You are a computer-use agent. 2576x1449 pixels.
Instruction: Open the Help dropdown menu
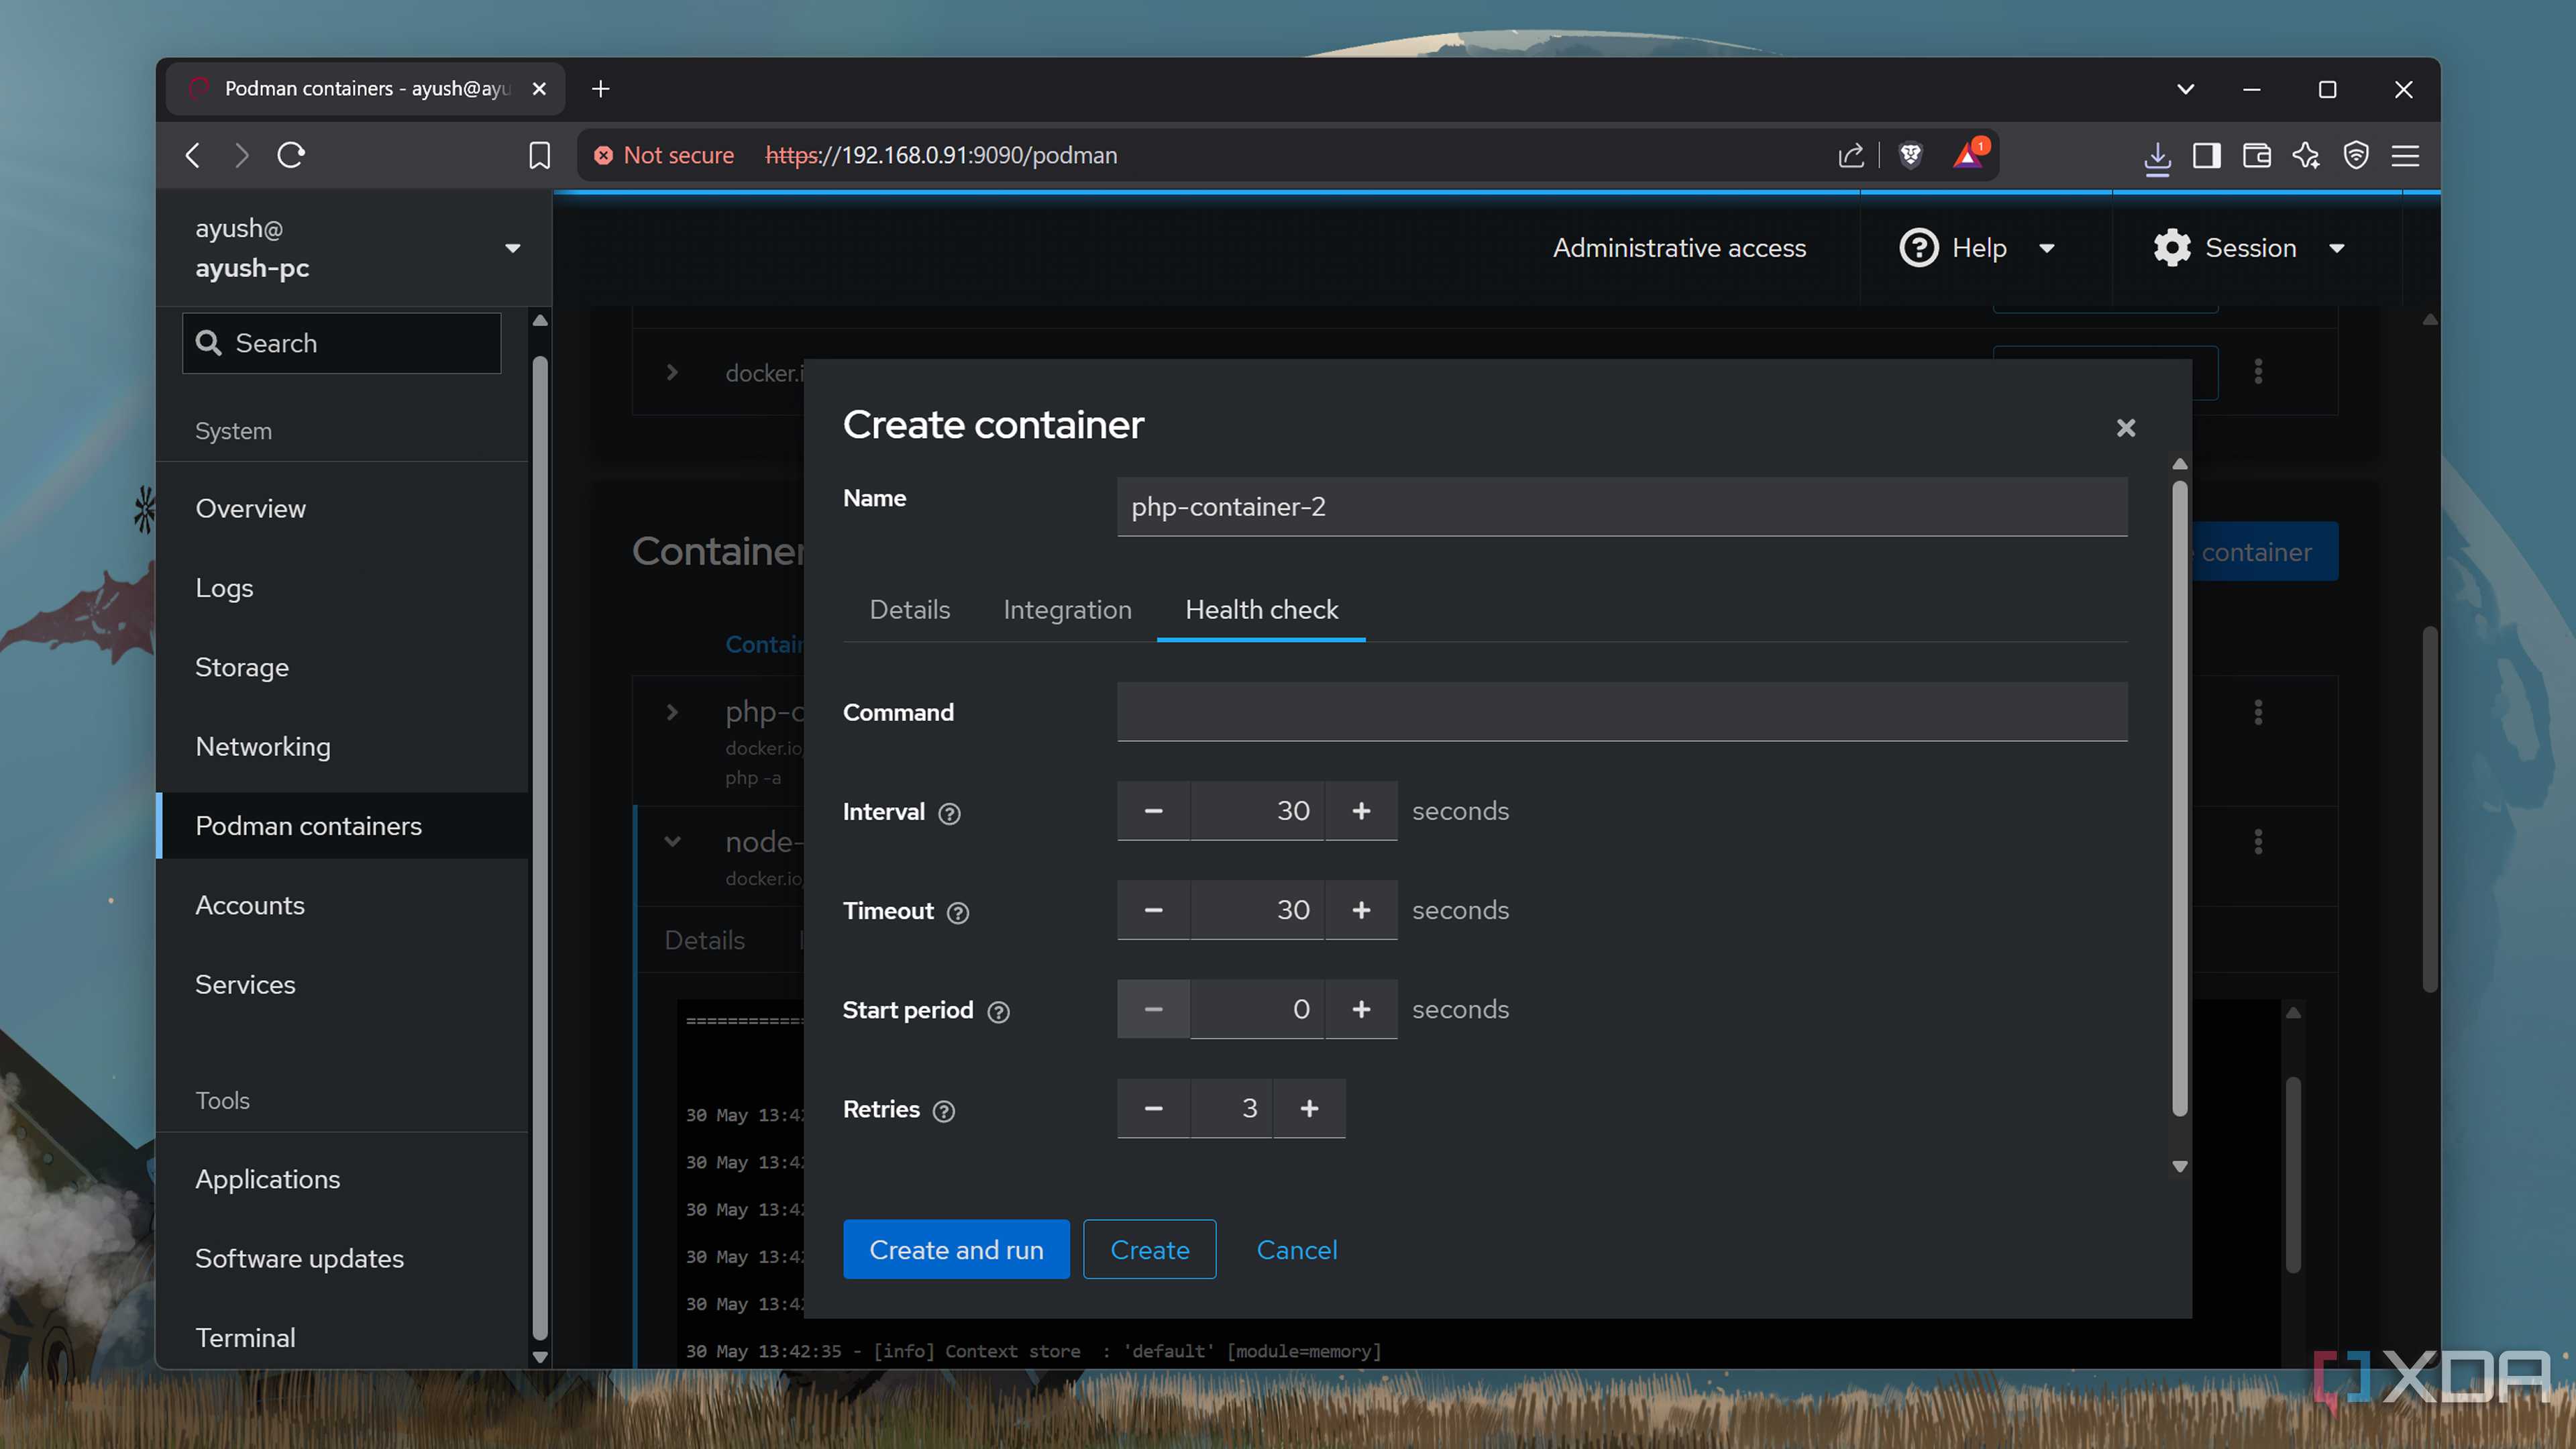coord(1978,248)
